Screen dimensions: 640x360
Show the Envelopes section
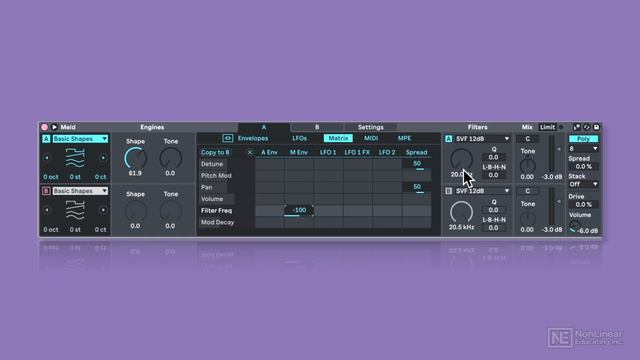(253, 138)
